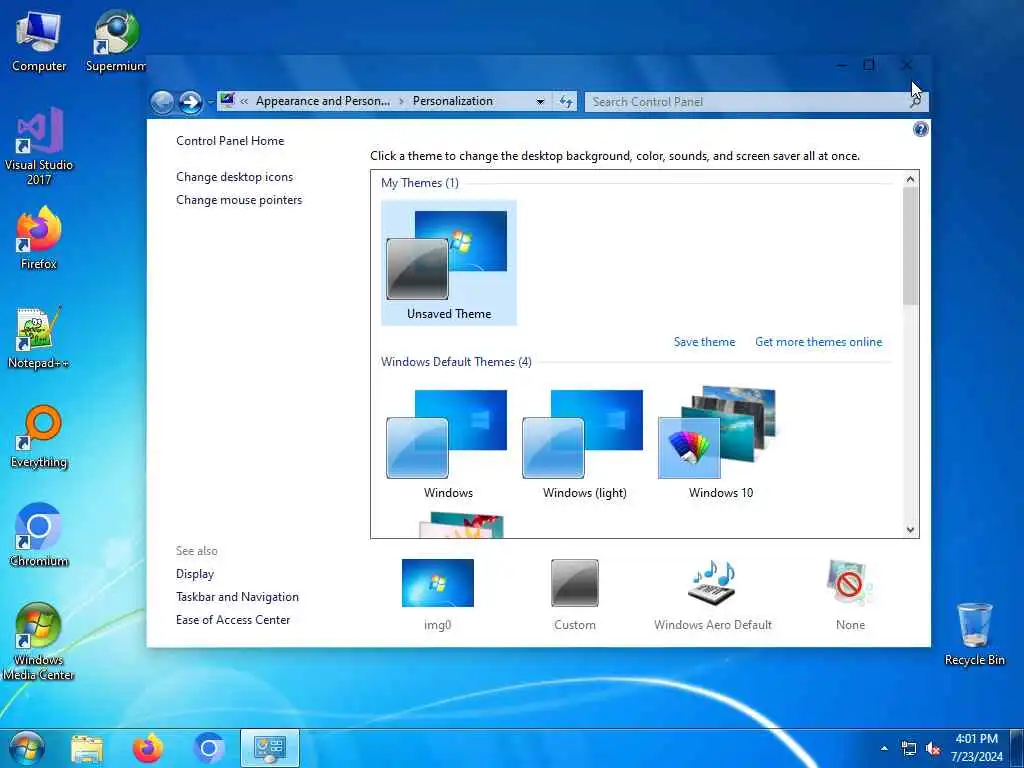Show hidden tray icons arrow
The image size is (1024, 768).
(884, 748)
